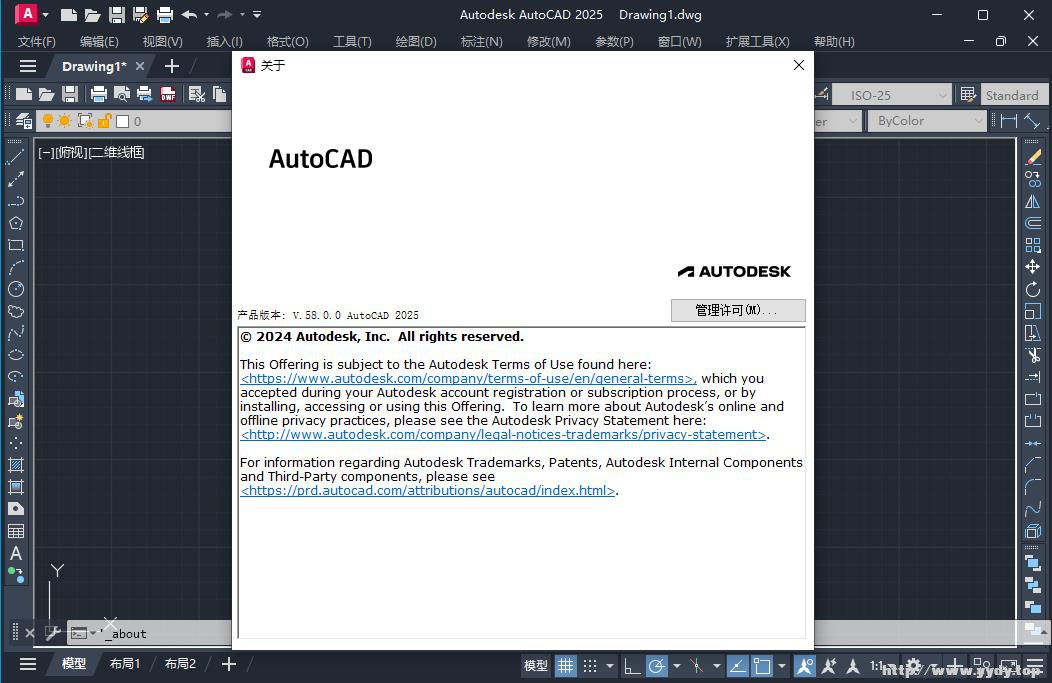
Task: Select the Hatch tool
Action: click(15, 464)
